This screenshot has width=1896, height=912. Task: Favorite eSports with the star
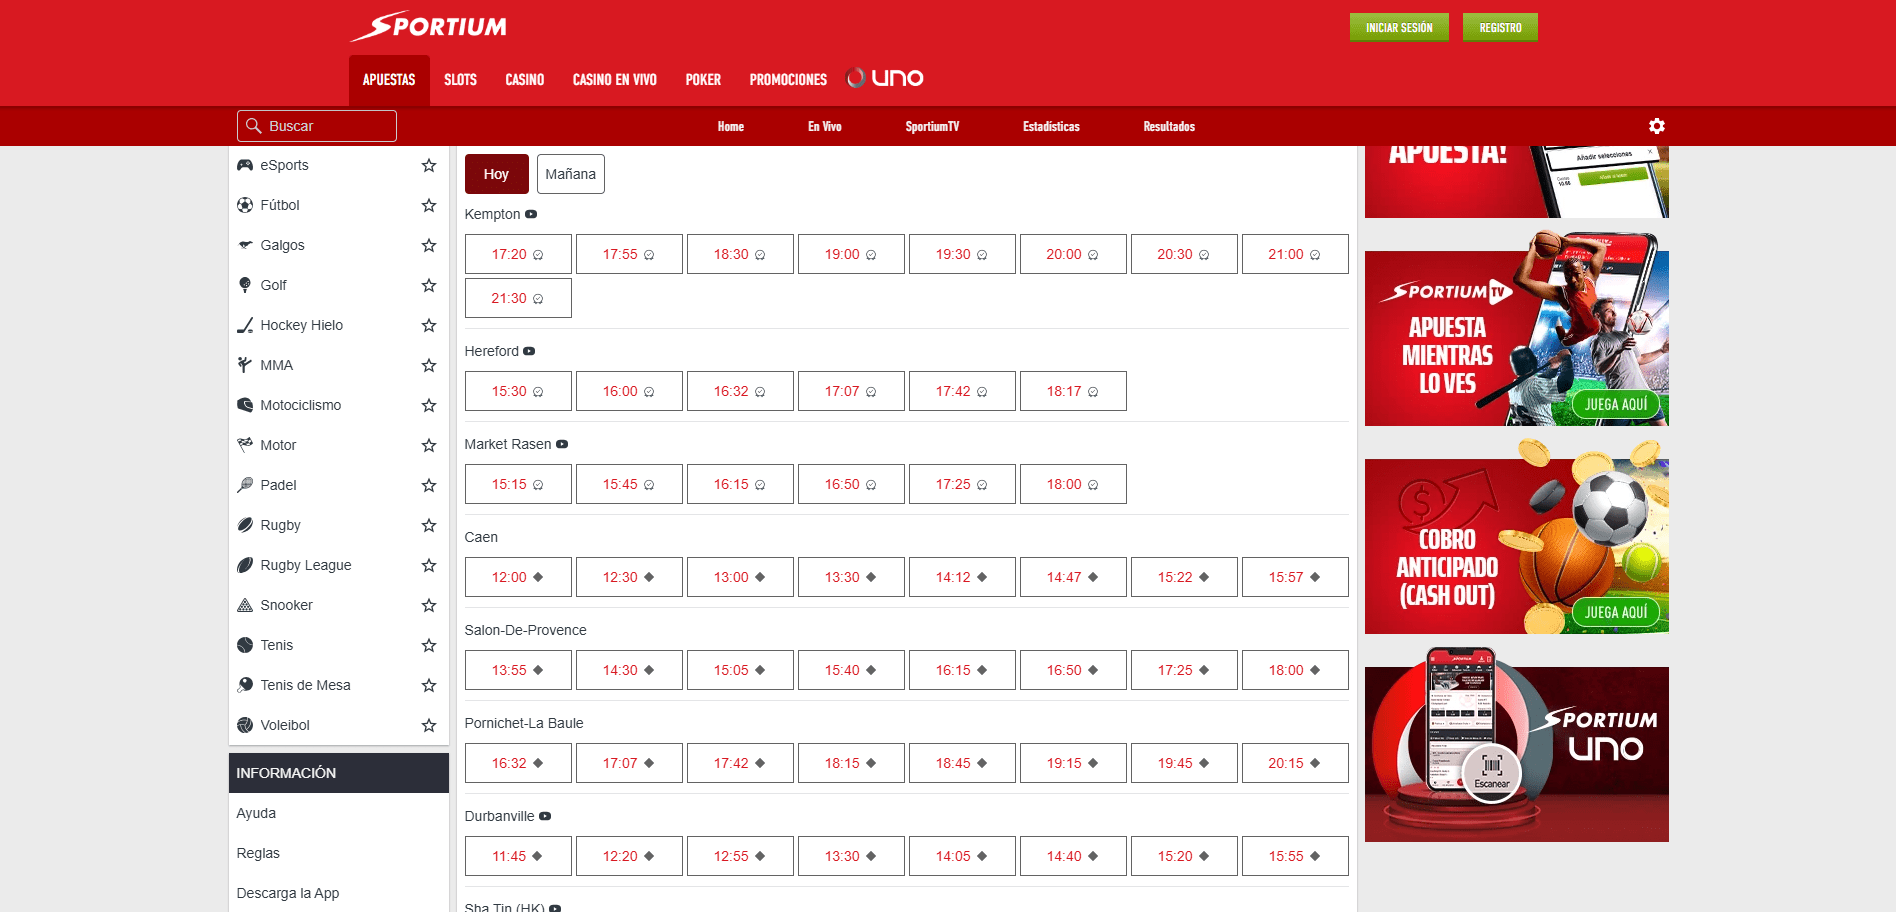click(429, 165)
